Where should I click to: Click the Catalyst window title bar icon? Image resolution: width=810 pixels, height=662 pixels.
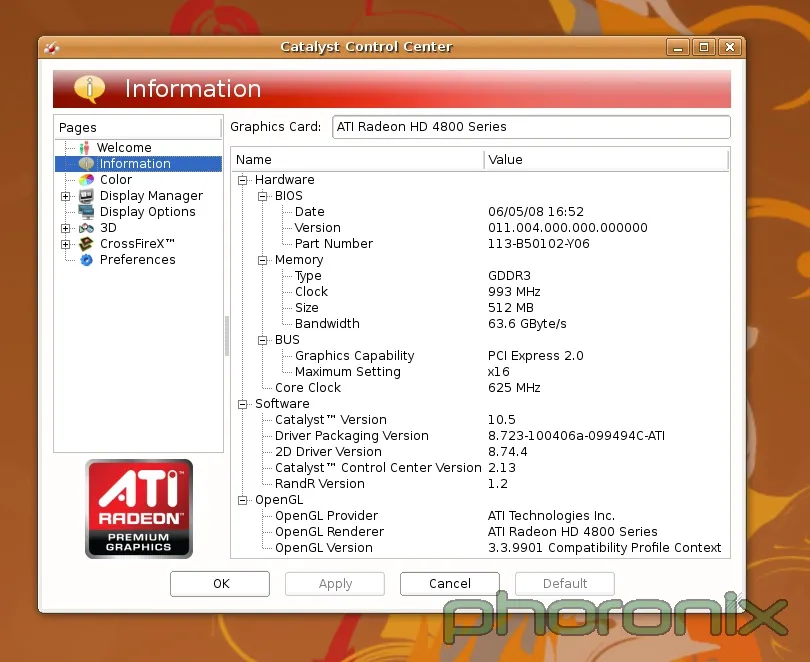pos(52,48)
